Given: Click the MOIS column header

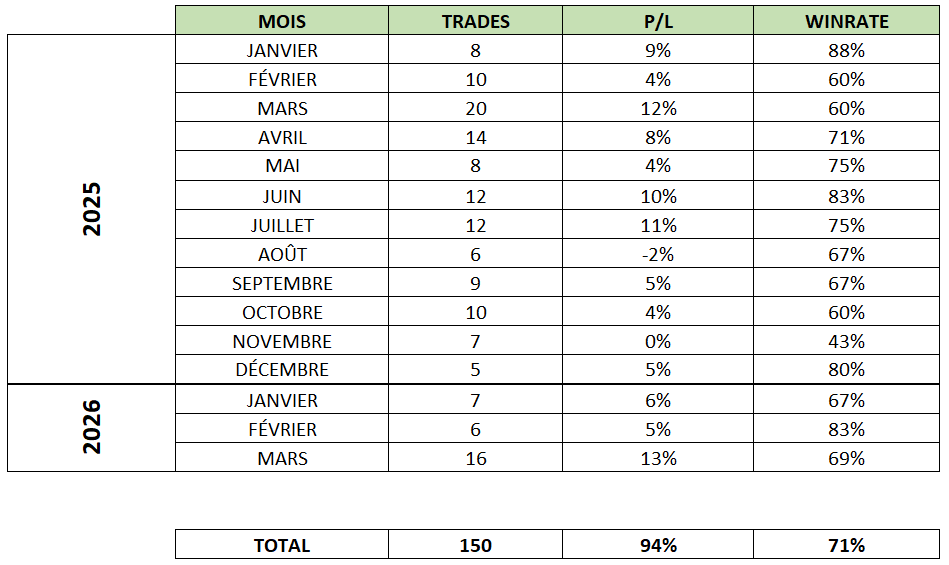Looking at the screenshot, I should click(x=282, y=21).
